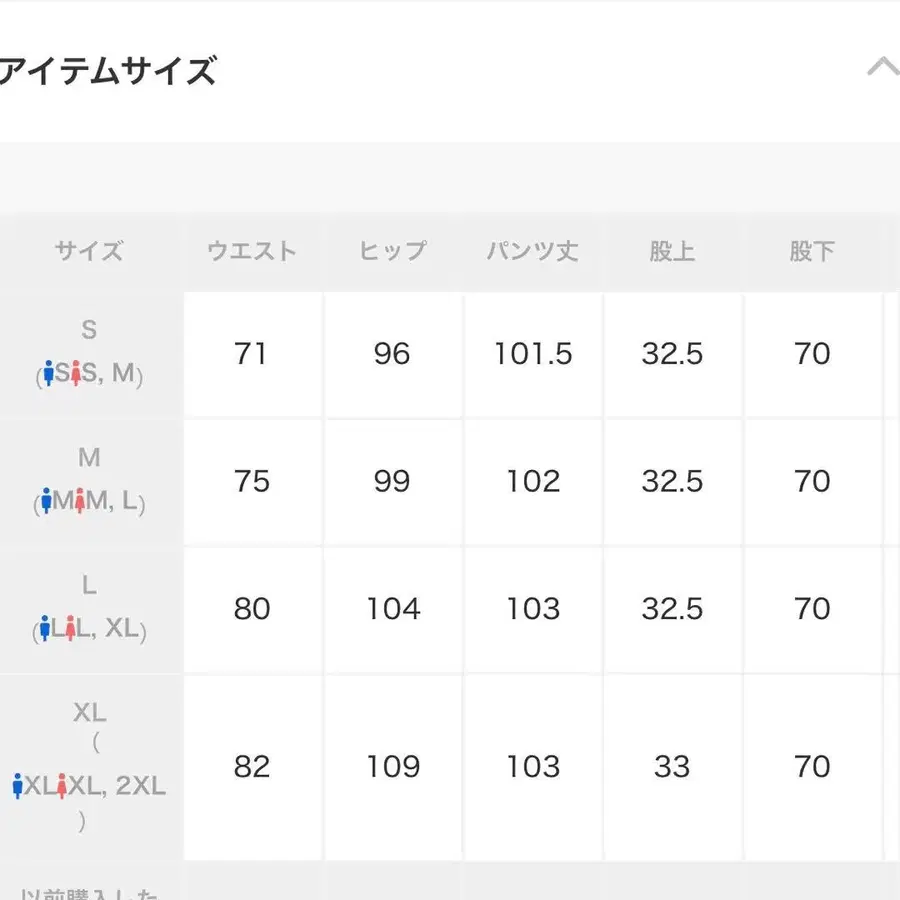This screenshot has width=900, height=900.
Task: Click the ウエスト column header
Action: 252,252
